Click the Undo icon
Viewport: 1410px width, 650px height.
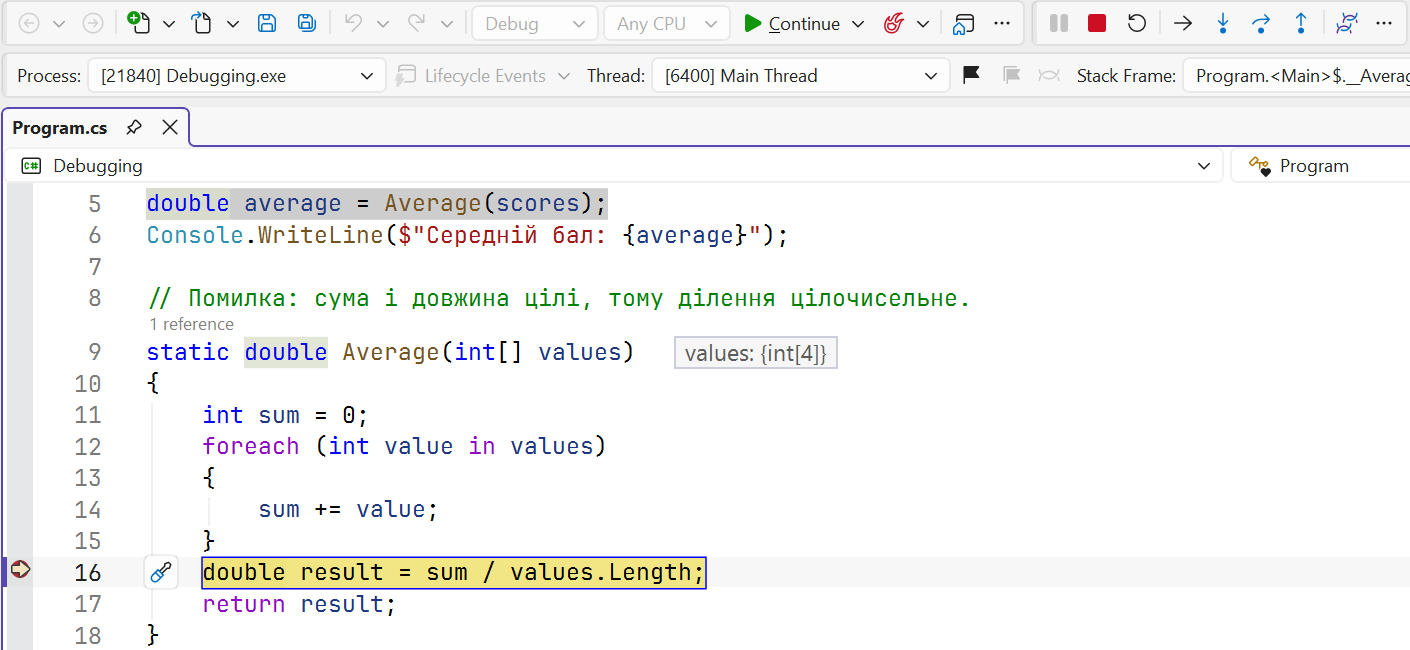coord(352,23)
